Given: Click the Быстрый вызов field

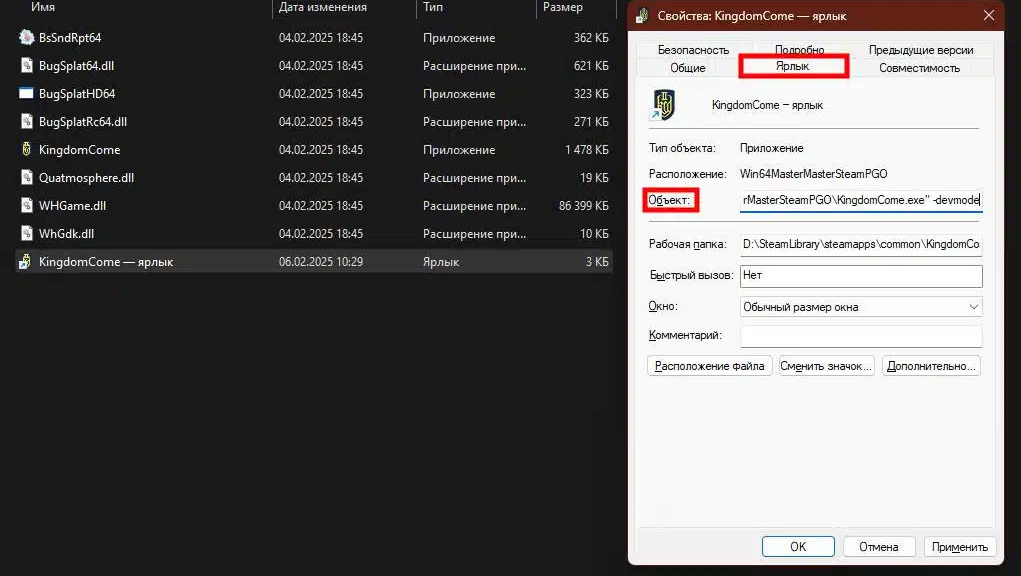Looking at the screenshot, I should [861, 275].
